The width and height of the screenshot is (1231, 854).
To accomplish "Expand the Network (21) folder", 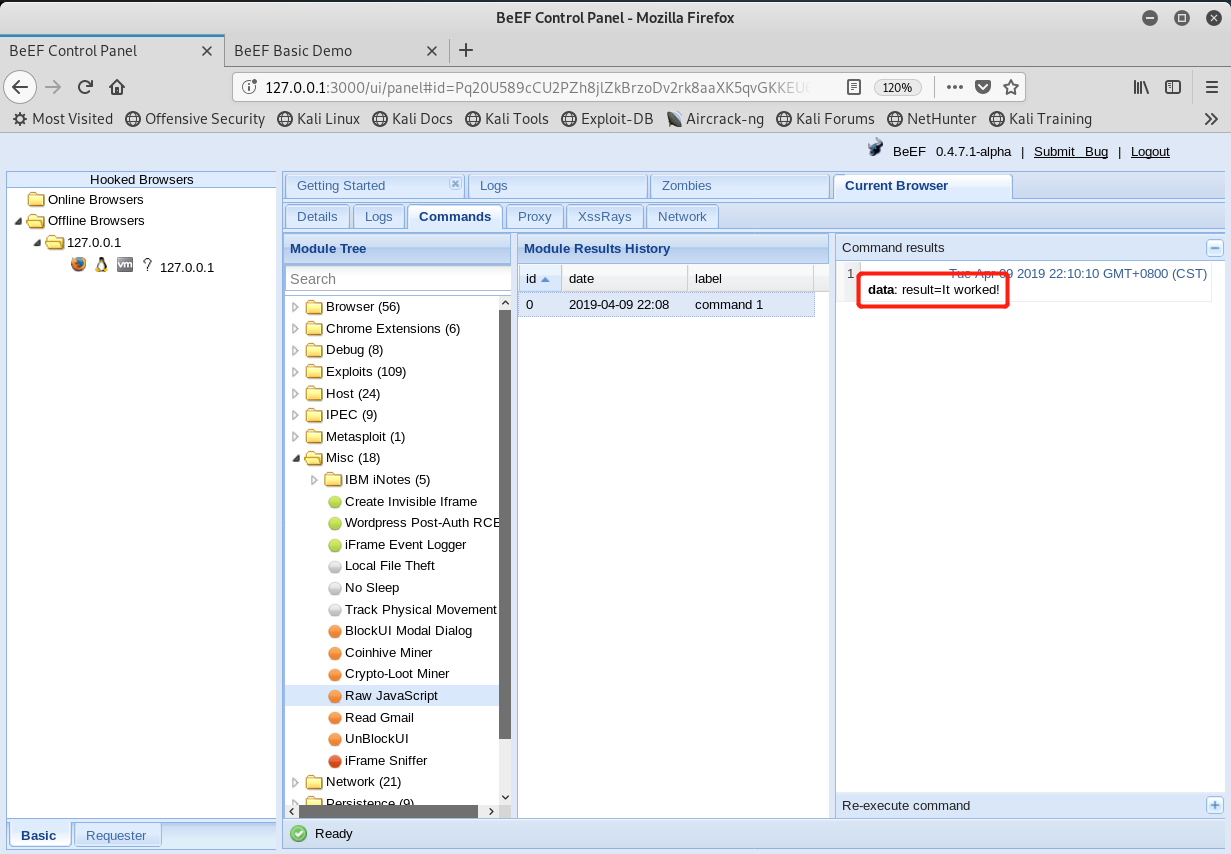I will [x=295, y=782].
